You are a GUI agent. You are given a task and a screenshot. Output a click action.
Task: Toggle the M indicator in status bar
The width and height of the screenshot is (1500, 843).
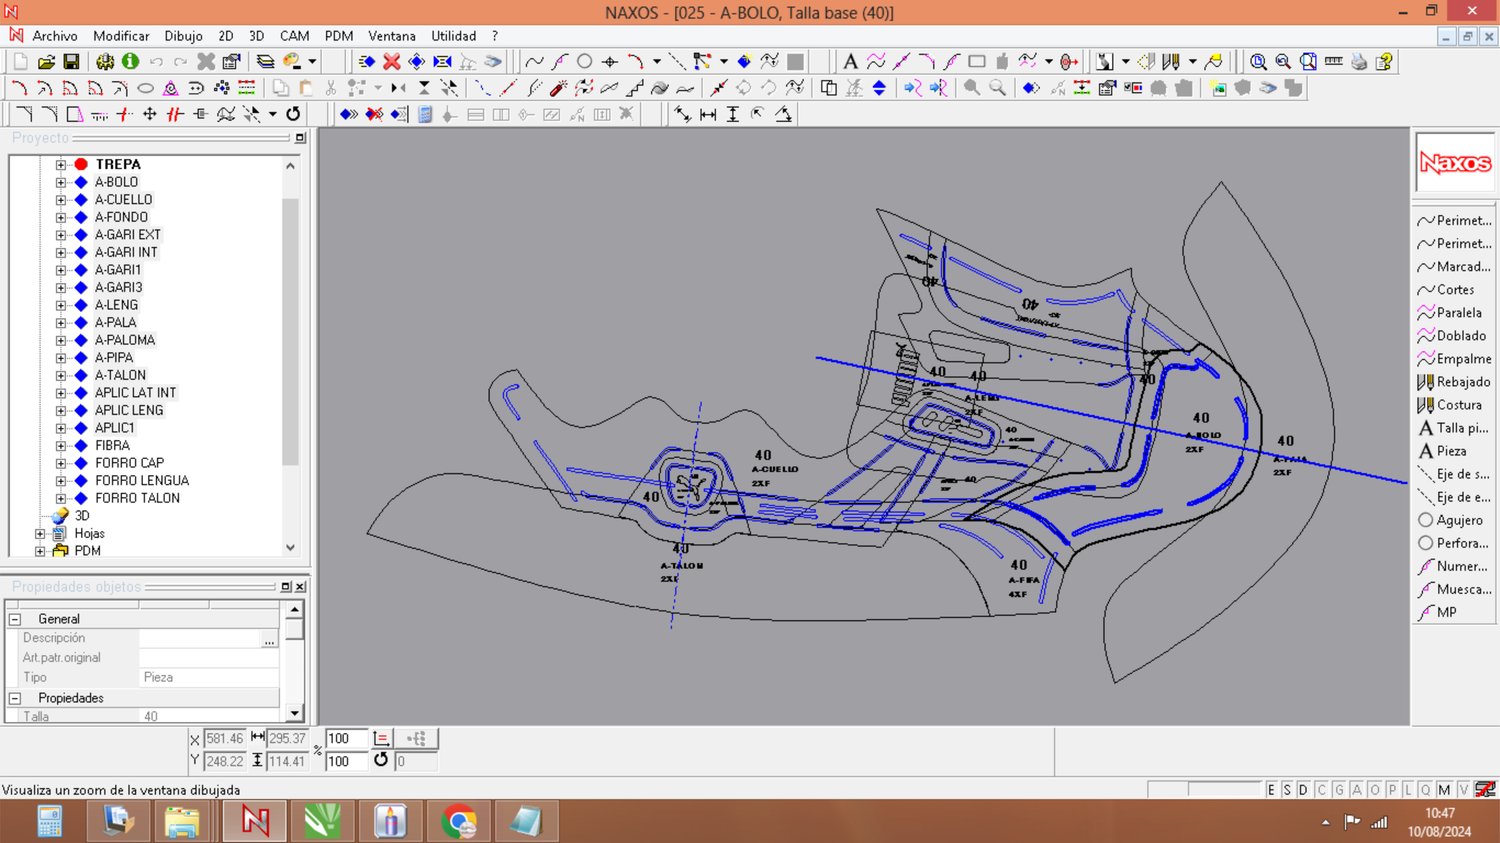click(1444, 790)
